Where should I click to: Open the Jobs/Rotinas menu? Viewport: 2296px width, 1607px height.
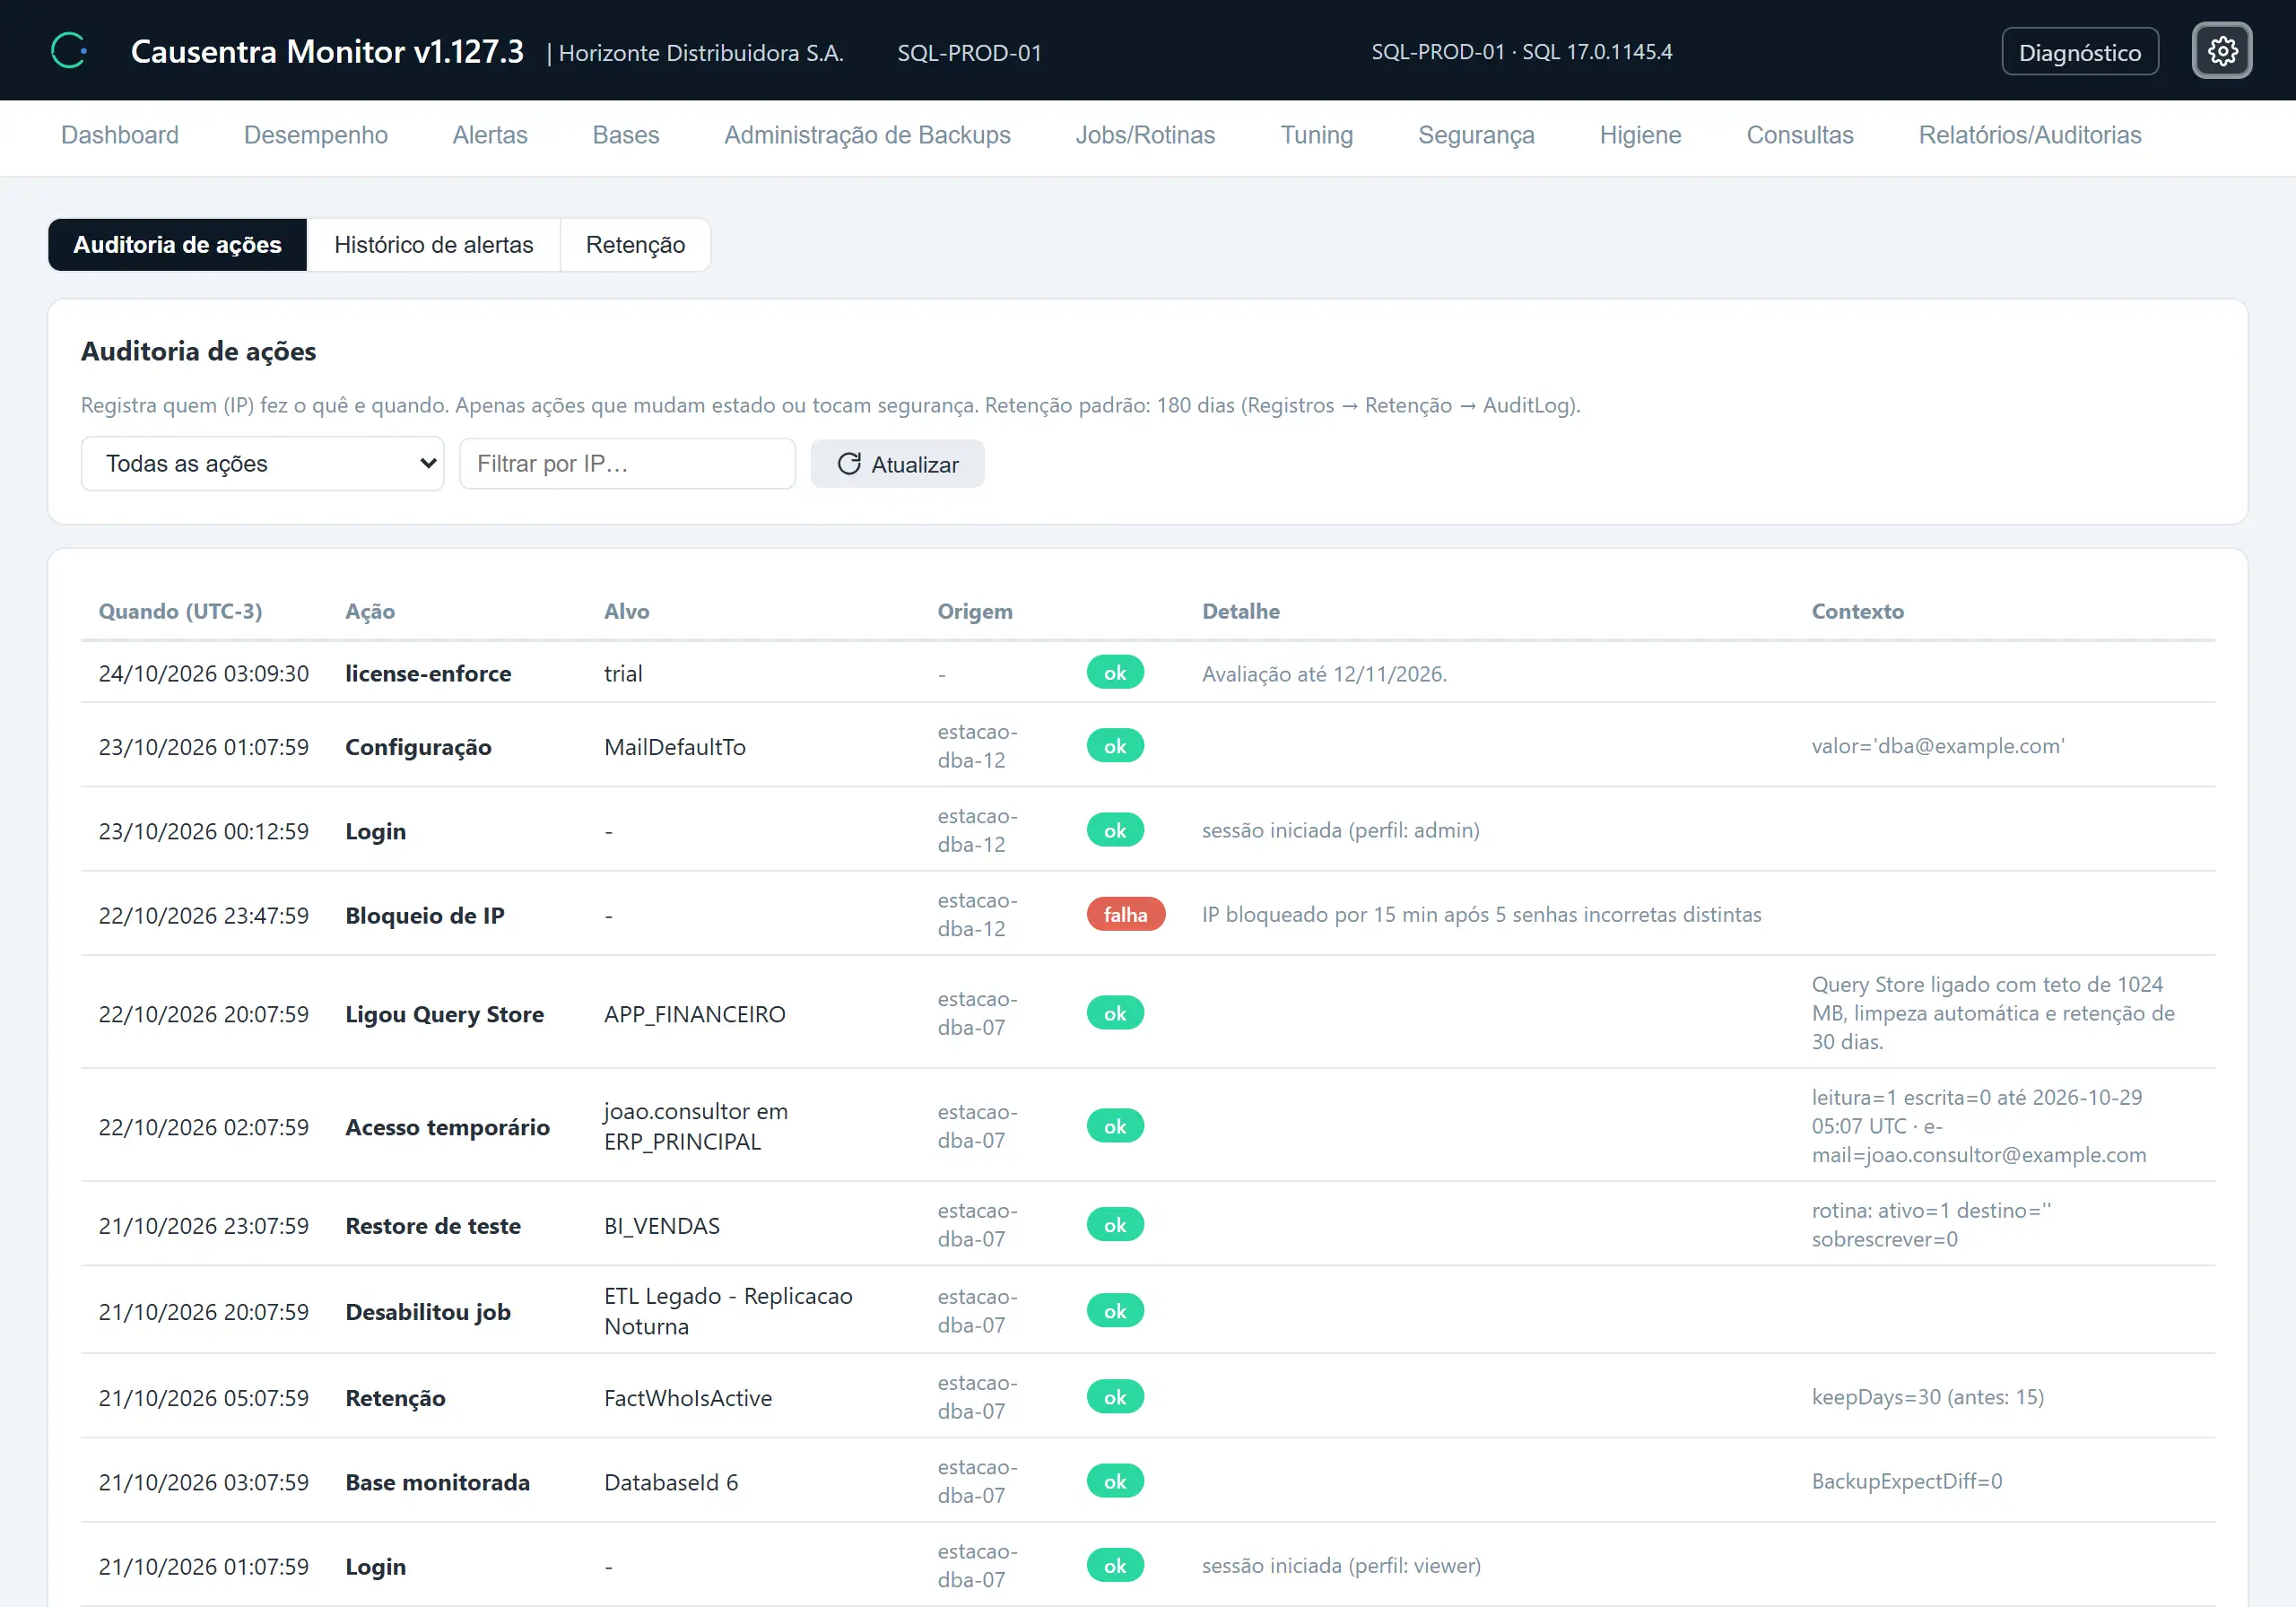tap(1145, 135)
